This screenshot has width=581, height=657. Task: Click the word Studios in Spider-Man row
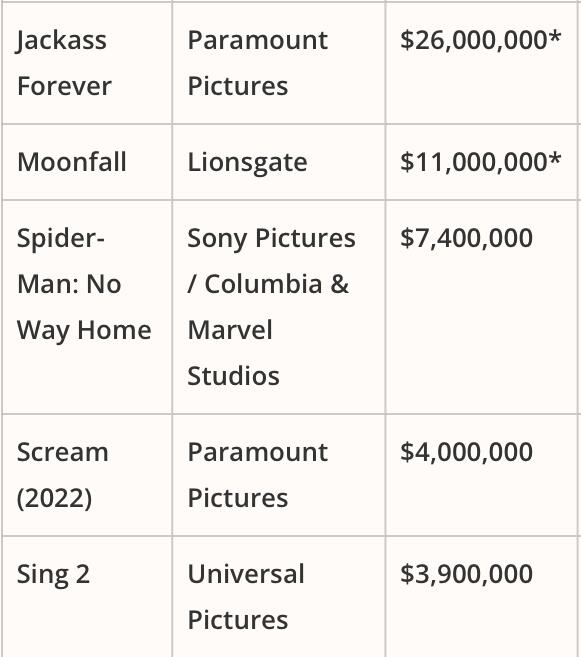pos(233,375)
